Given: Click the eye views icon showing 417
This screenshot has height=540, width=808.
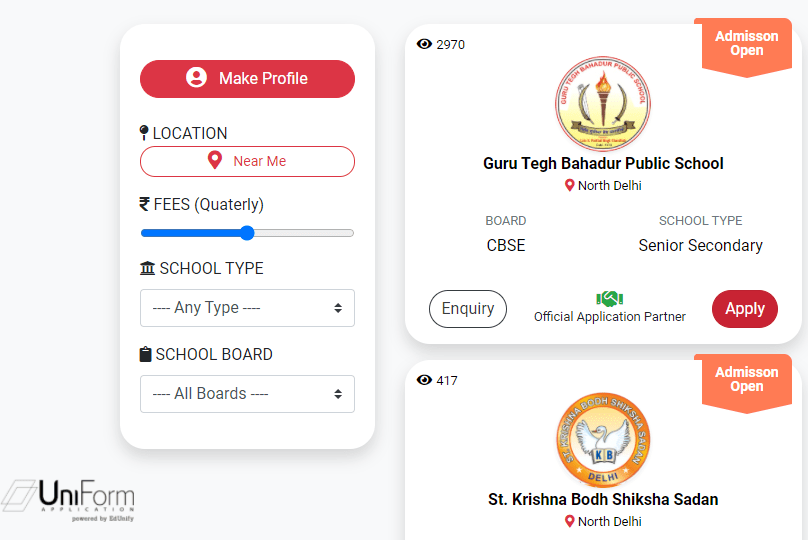Looking at the screenshot, I should click(x=424, y=380).
